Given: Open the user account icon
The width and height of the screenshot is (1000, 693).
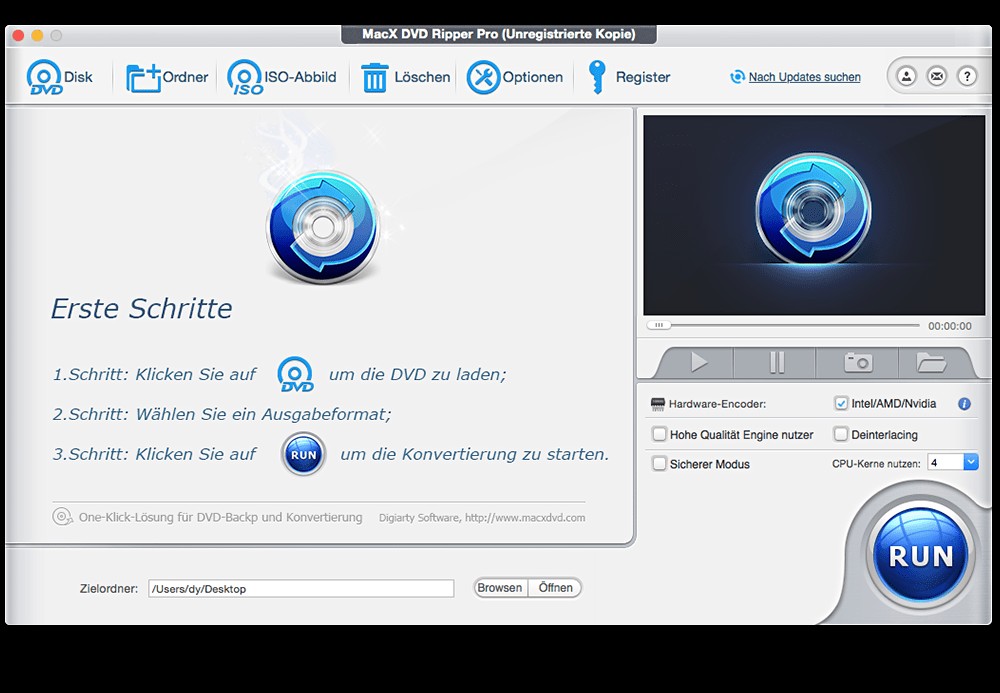Looking at the screenshot, I should pos(906,77).
